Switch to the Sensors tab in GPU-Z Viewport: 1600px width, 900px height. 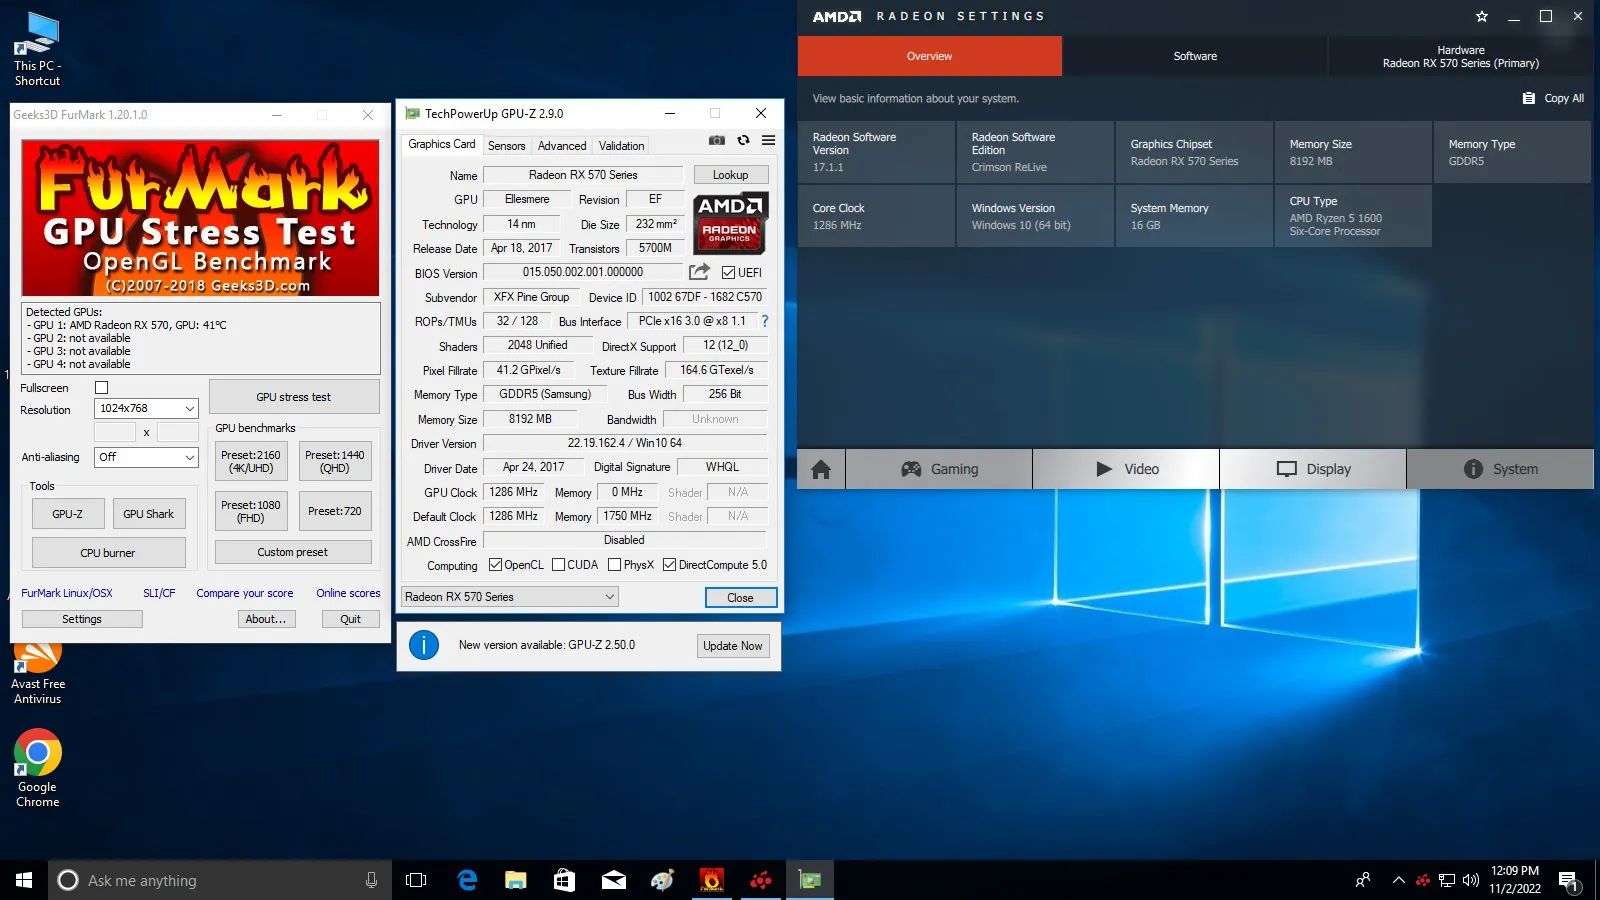point(506,146)
